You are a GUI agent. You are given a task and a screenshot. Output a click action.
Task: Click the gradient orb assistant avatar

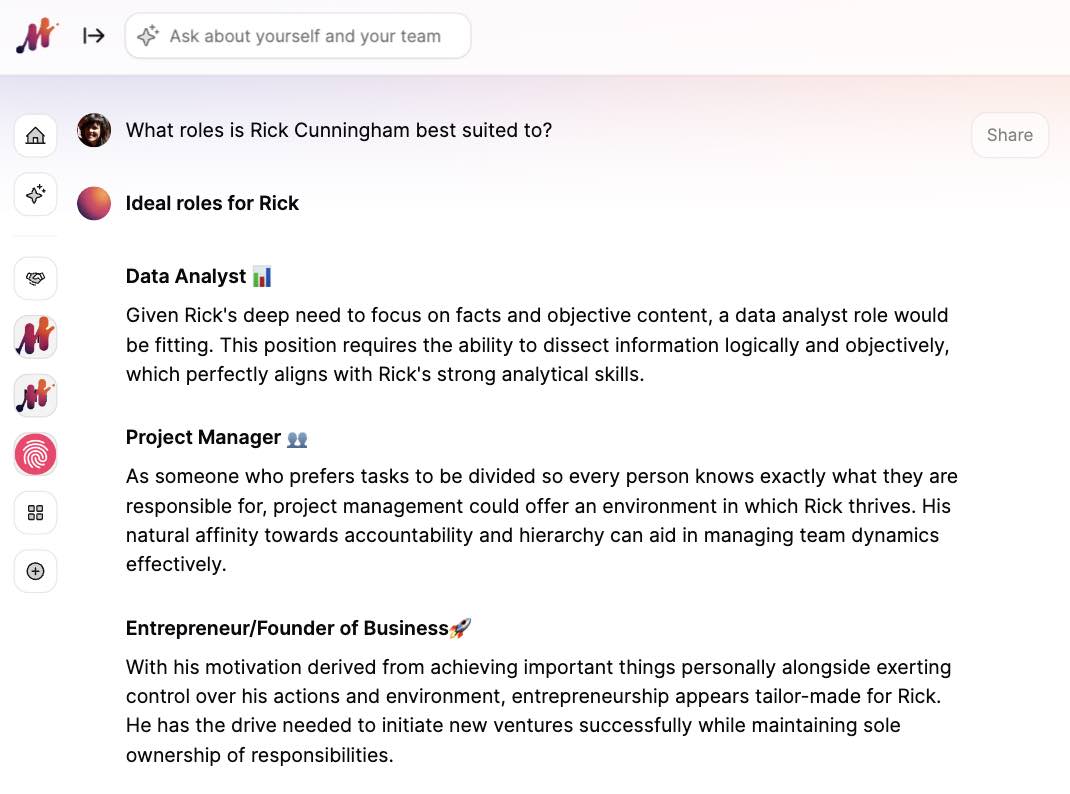coord(94,203)
